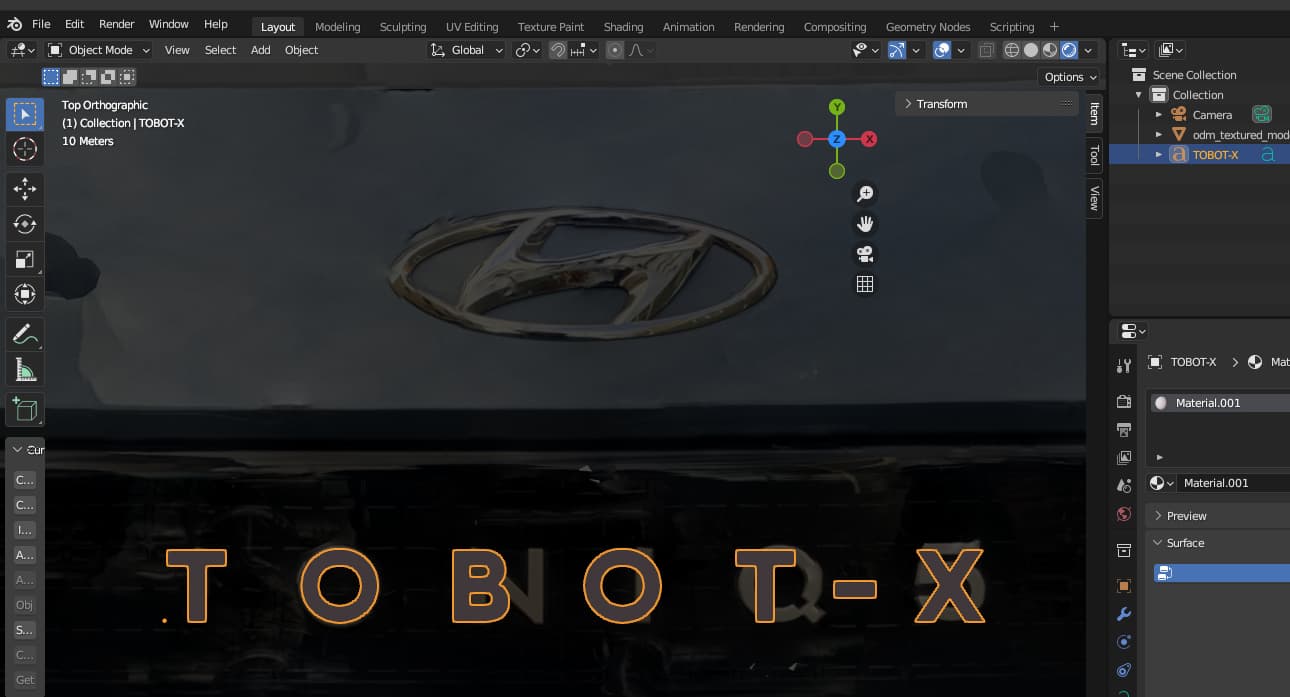Open the Render menu
This screenshot has width=1290, height=697.
coord(116,24)
